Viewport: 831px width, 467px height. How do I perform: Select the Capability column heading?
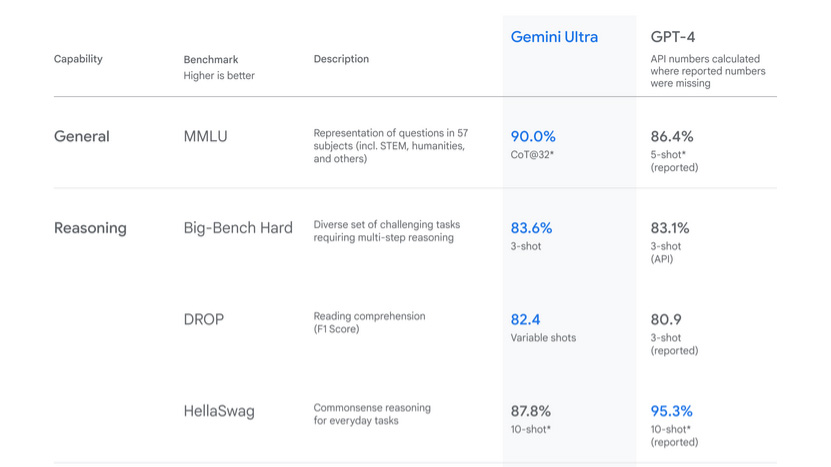pos(78,59)
